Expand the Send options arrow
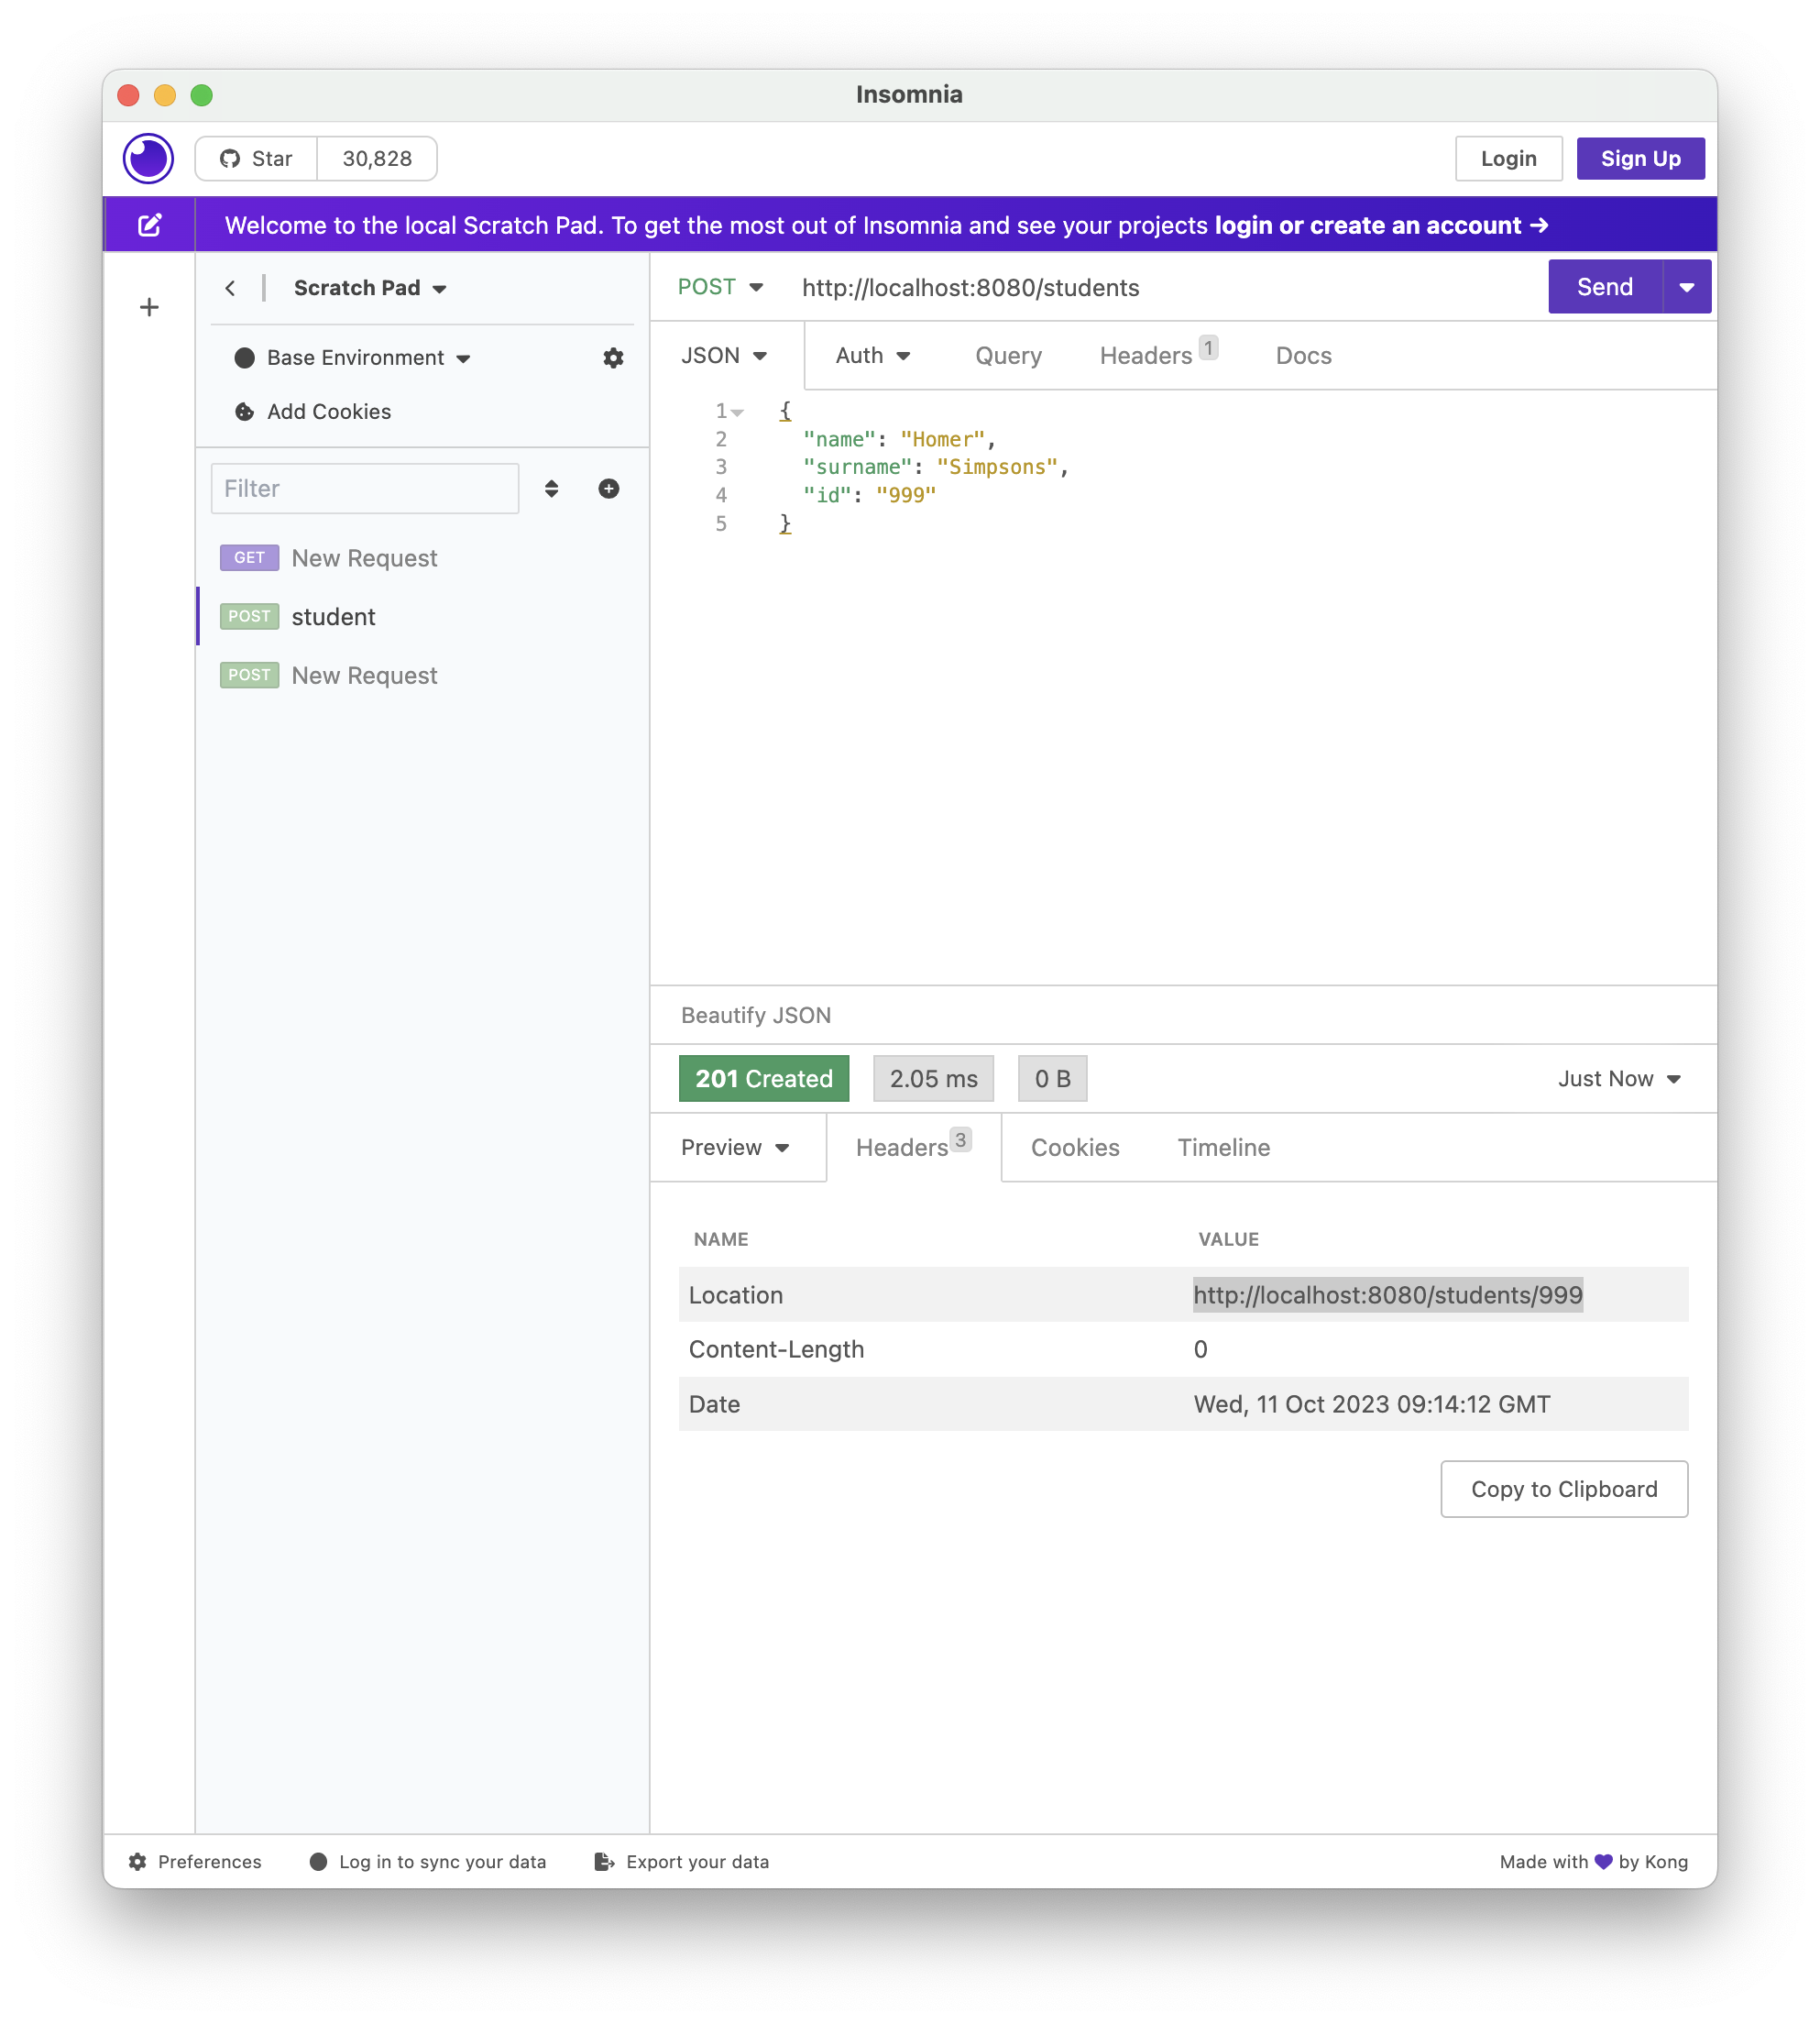1820x2024 pixels. (x=1687, y=287)
